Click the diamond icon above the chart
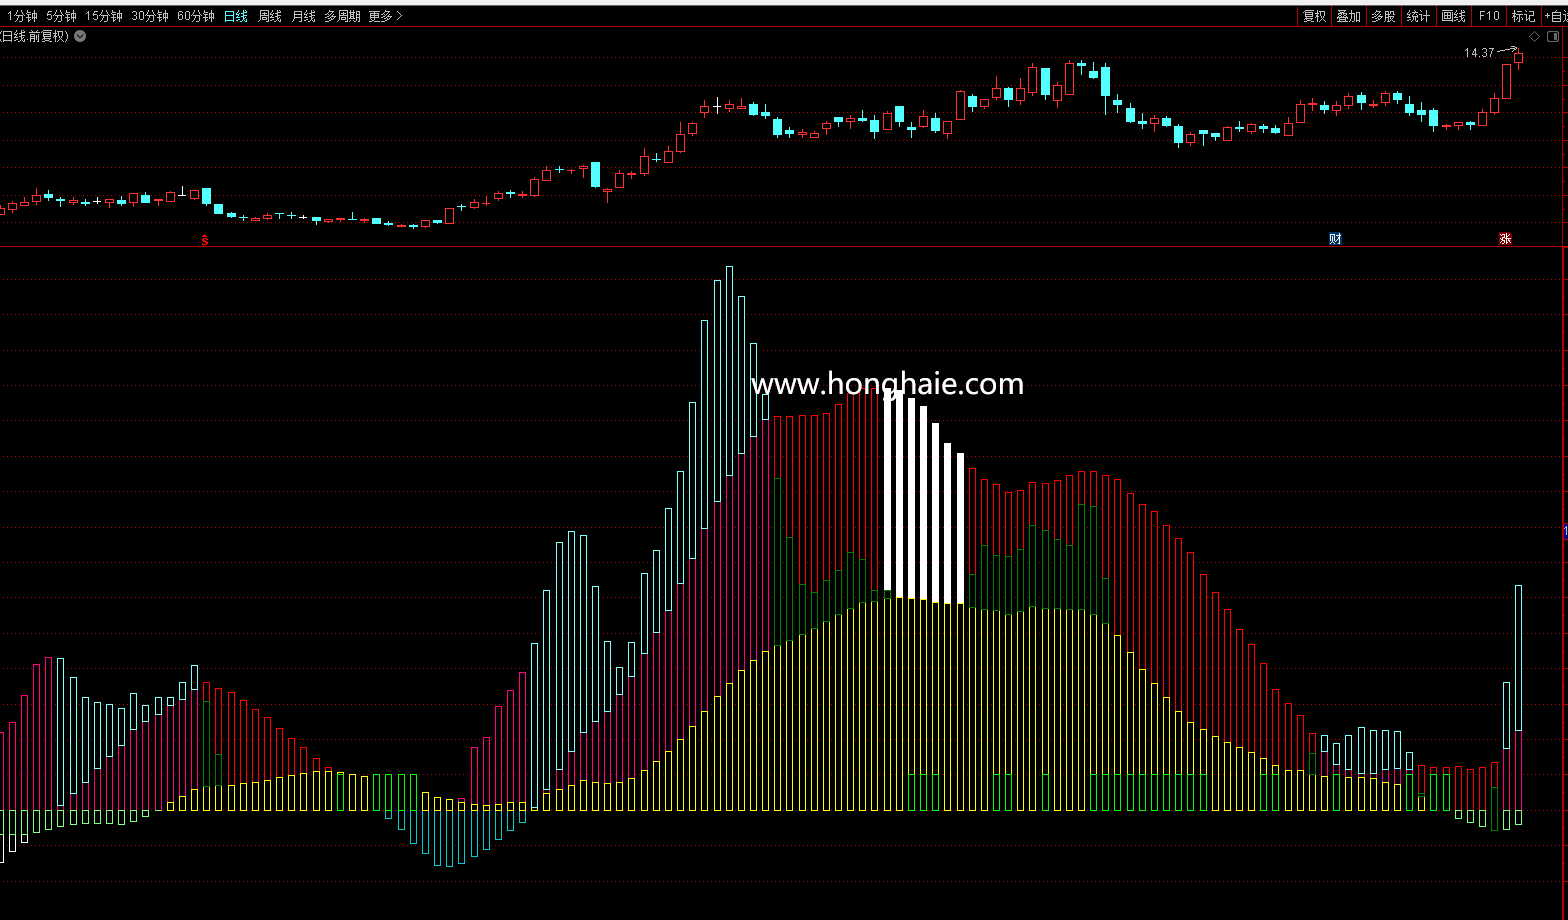Viewport: 1568px width, 920px height. pos(1535,37)
